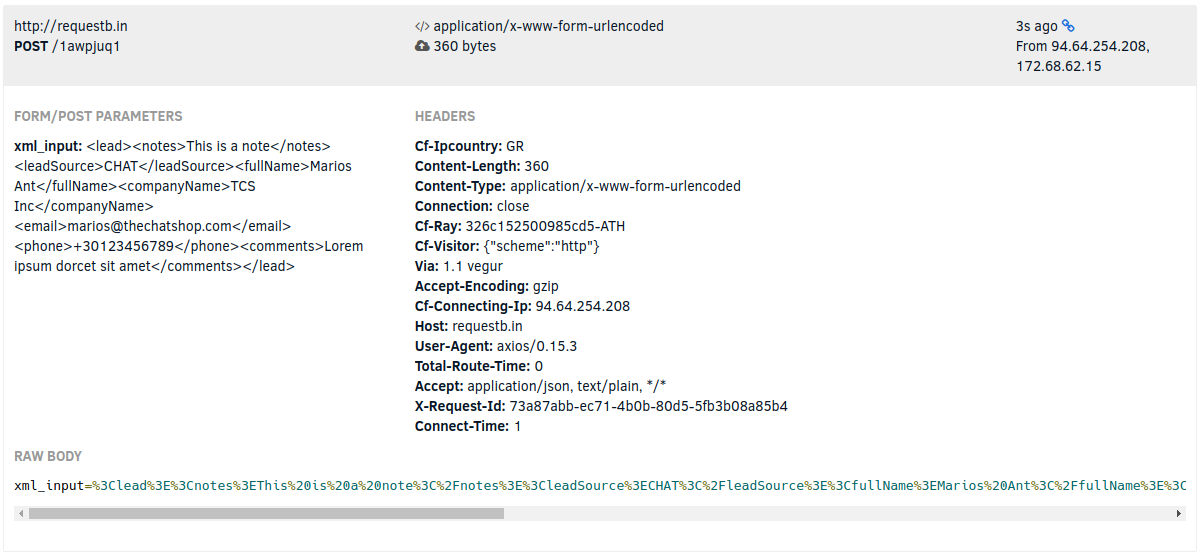The height and width of the screenshot is (554, 1199).
Task: Click the marios@thechatshop.com email line
Action: pos(153,226)
